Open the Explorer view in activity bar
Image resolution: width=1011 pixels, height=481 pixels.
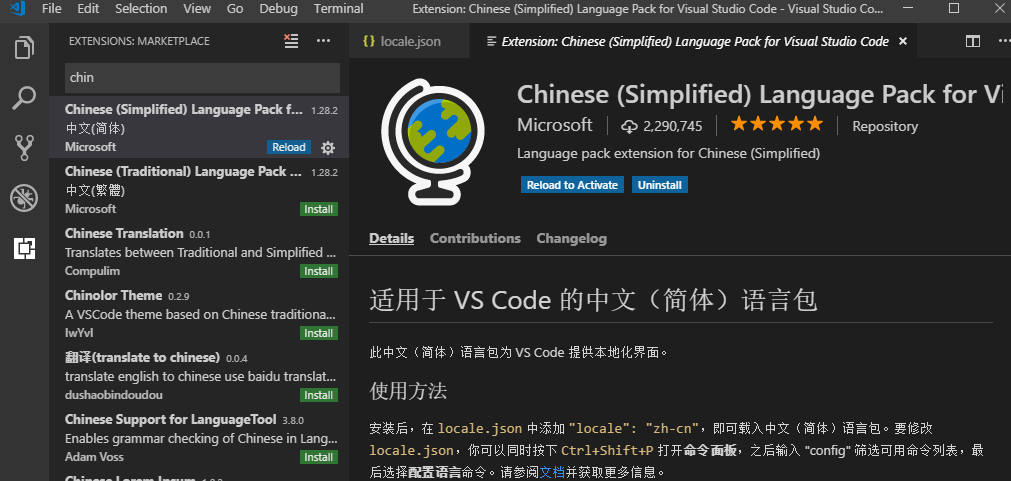click(x=25, y=48)
